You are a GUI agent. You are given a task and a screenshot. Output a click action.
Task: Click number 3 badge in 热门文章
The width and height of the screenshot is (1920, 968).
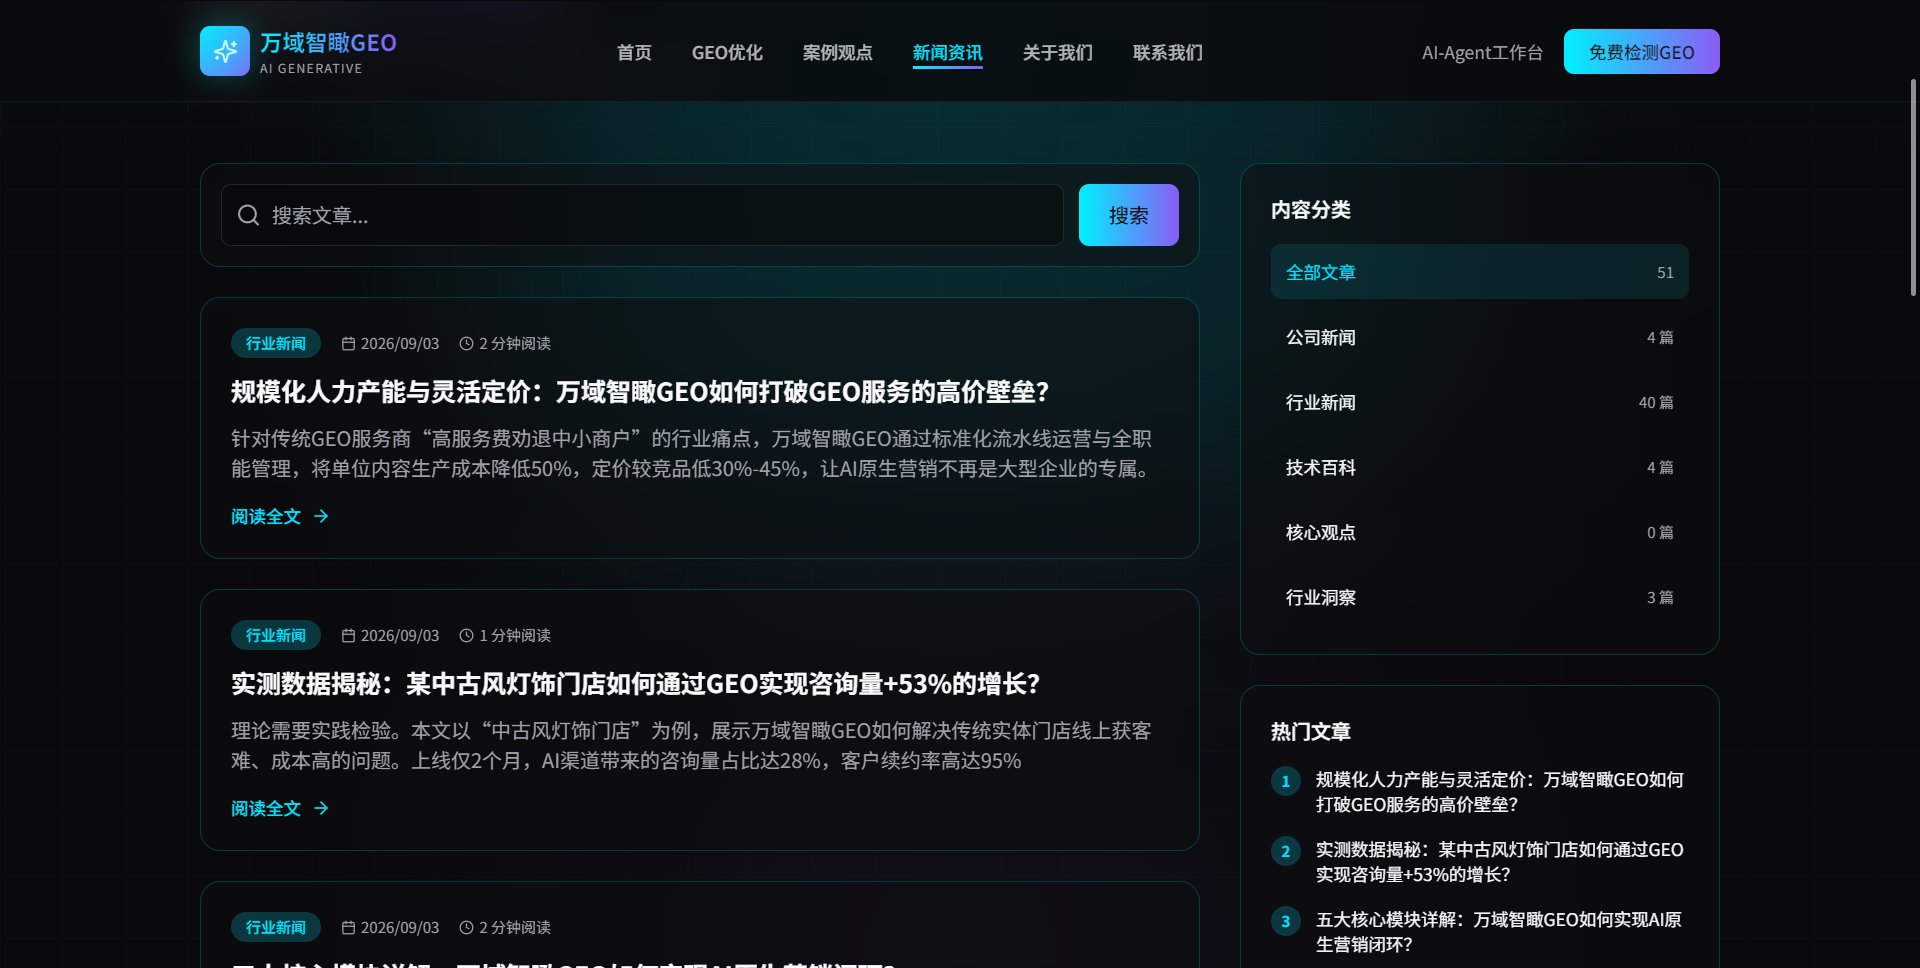pyautogui.click(x=1286, y=921)
